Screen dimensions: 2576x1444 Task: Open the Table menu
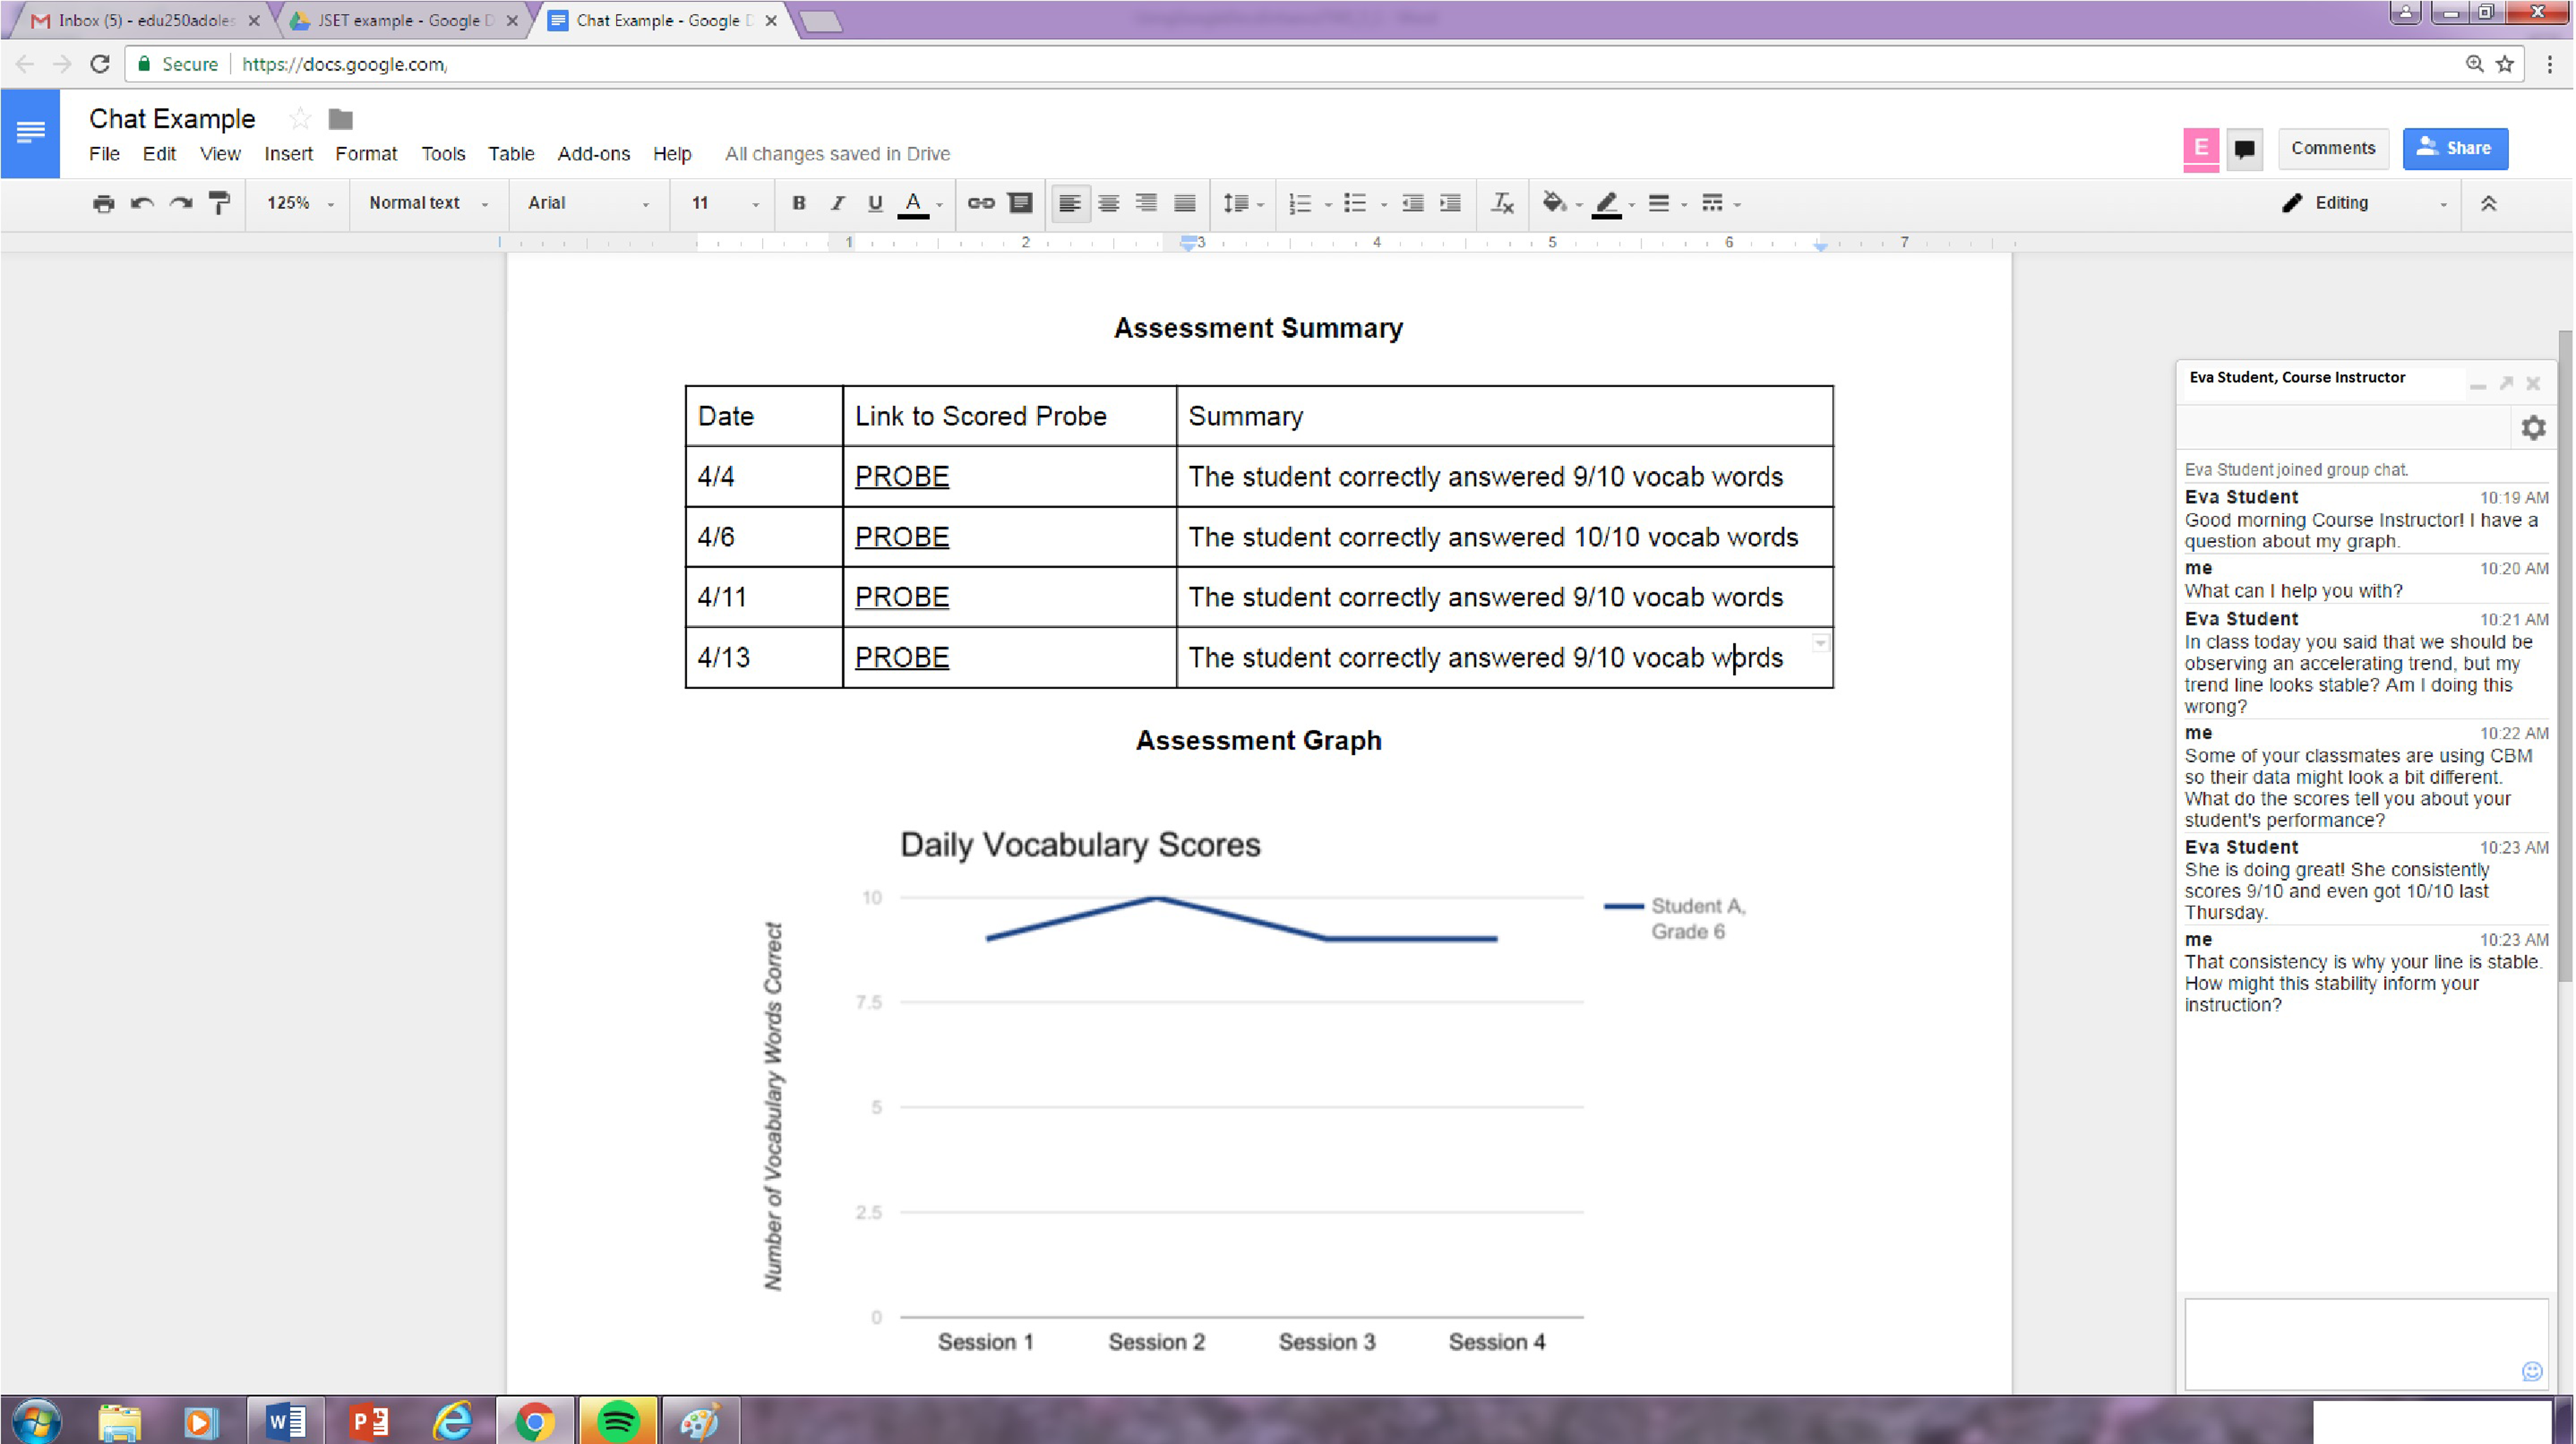(x=511, y=154)
